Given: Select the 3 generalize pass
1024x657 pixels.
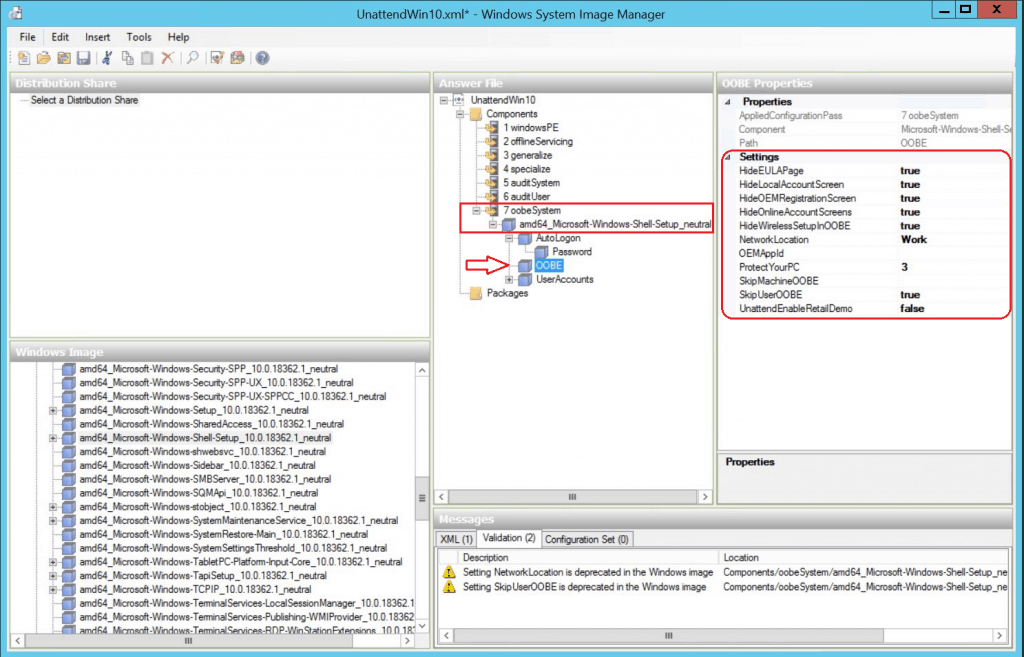Looking at the screenshot, I should [x=527, y=155].
